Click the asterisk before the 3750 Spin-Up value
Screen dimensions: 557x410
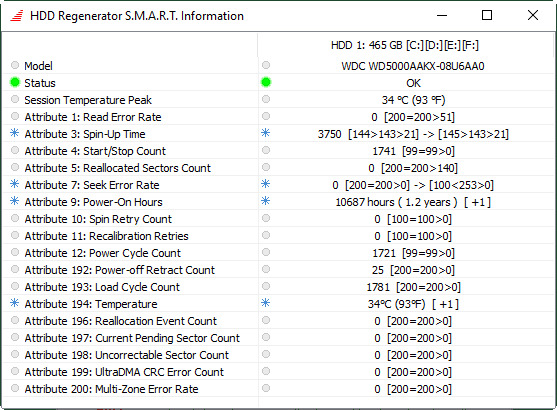(x=266, y=133)
